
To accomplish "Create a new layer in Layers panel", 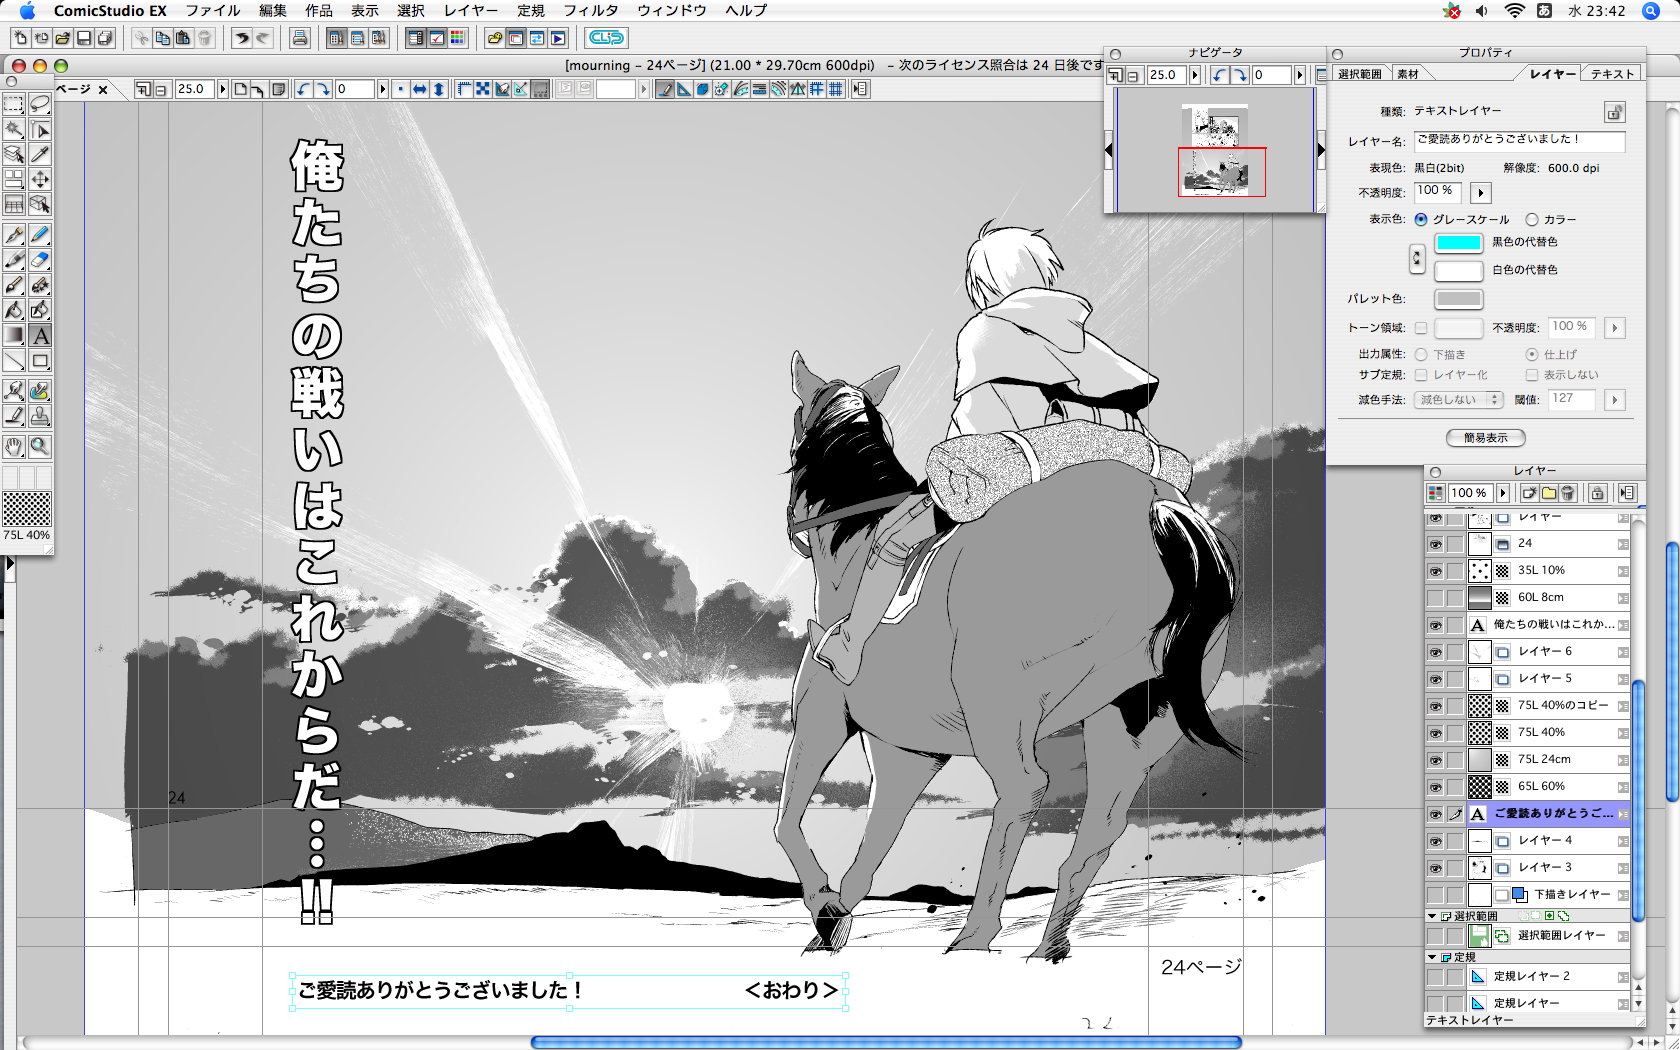I will [1529, 493].
